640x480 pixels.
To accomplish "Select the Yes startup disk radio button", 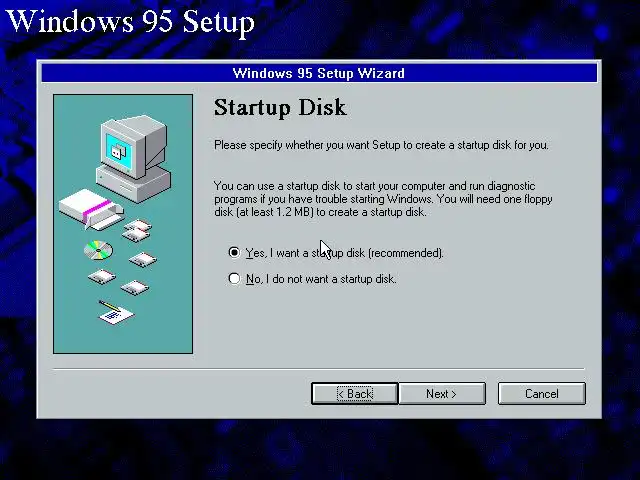I will tap(234, 253).
